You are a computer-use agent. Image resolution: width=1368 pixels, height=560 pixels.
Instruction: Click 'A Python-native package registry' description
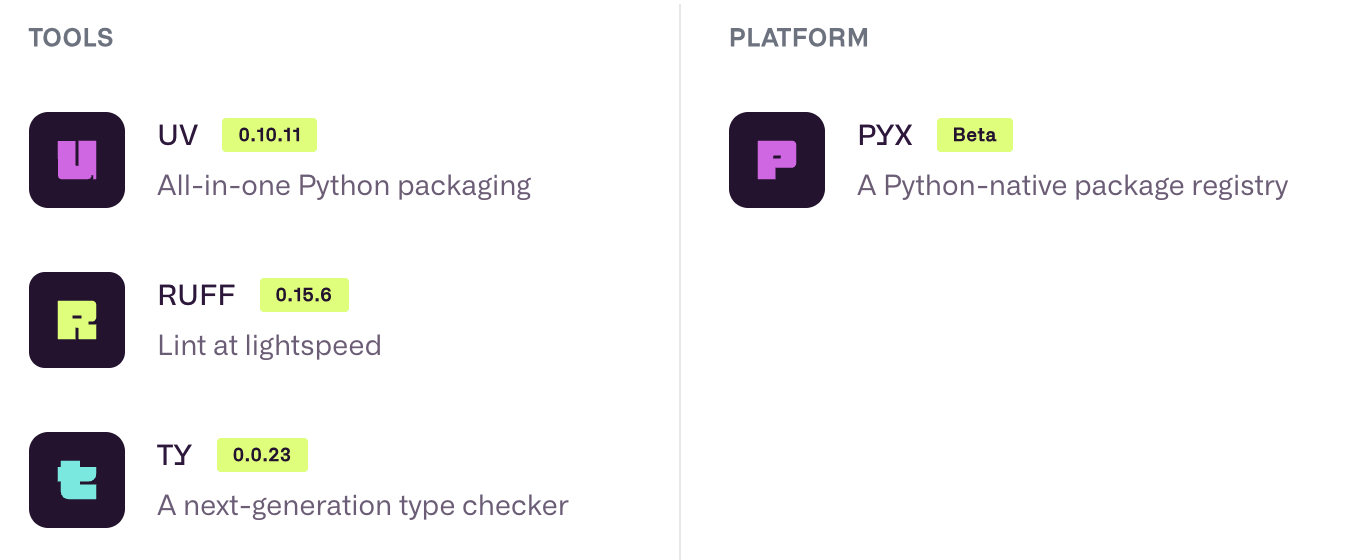pos(1072,186)
